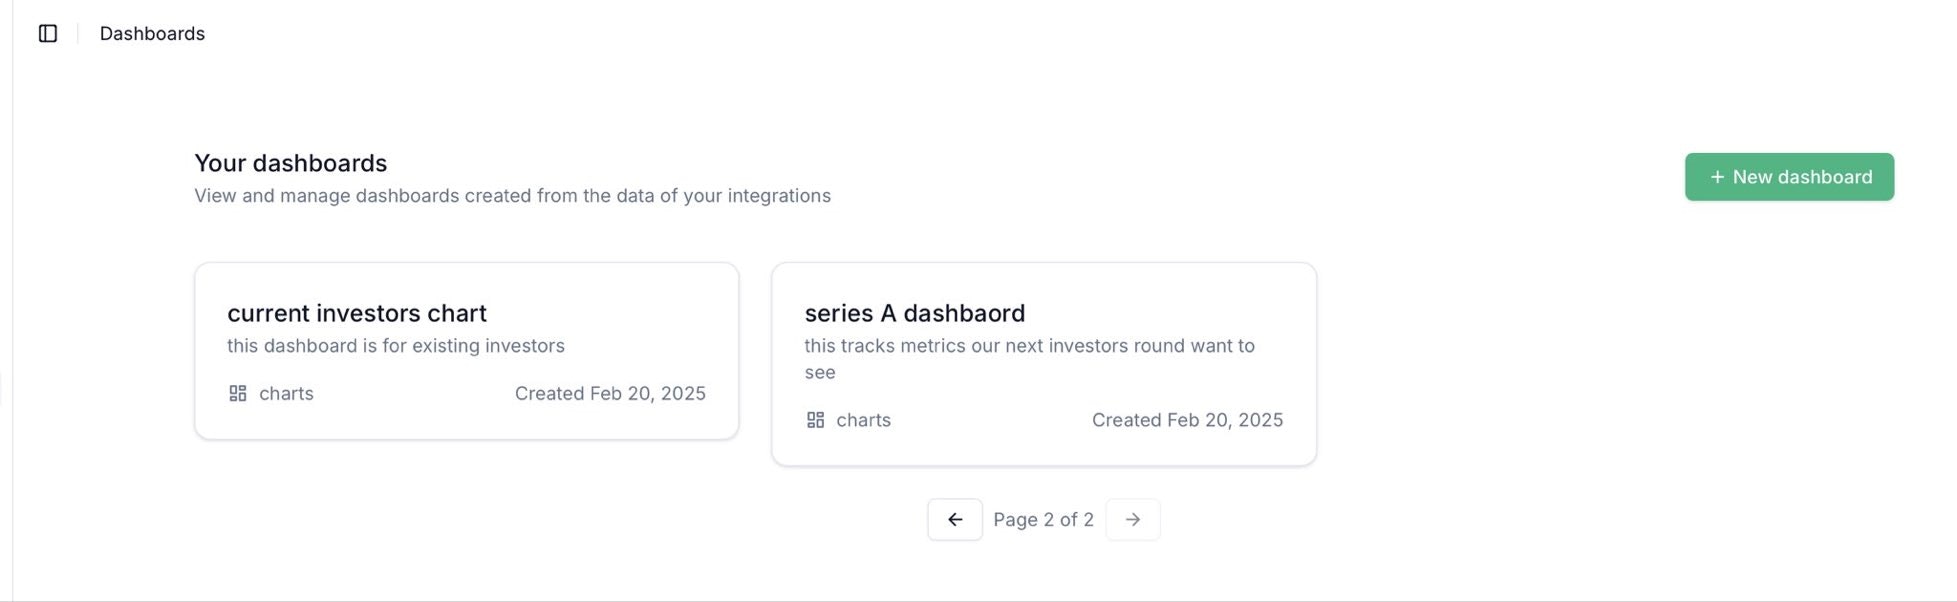Click charts label on current investors card
This screenshot has height=602, width=1957.
click(286, 393)
